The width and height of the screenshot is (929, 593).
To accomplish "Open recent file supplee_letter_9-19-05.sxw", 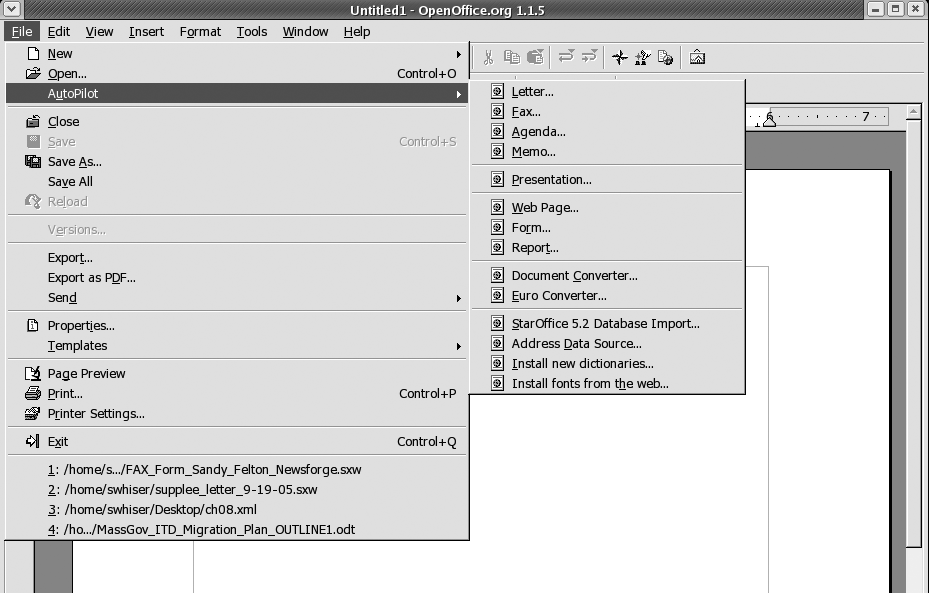I will click(237, 490).
